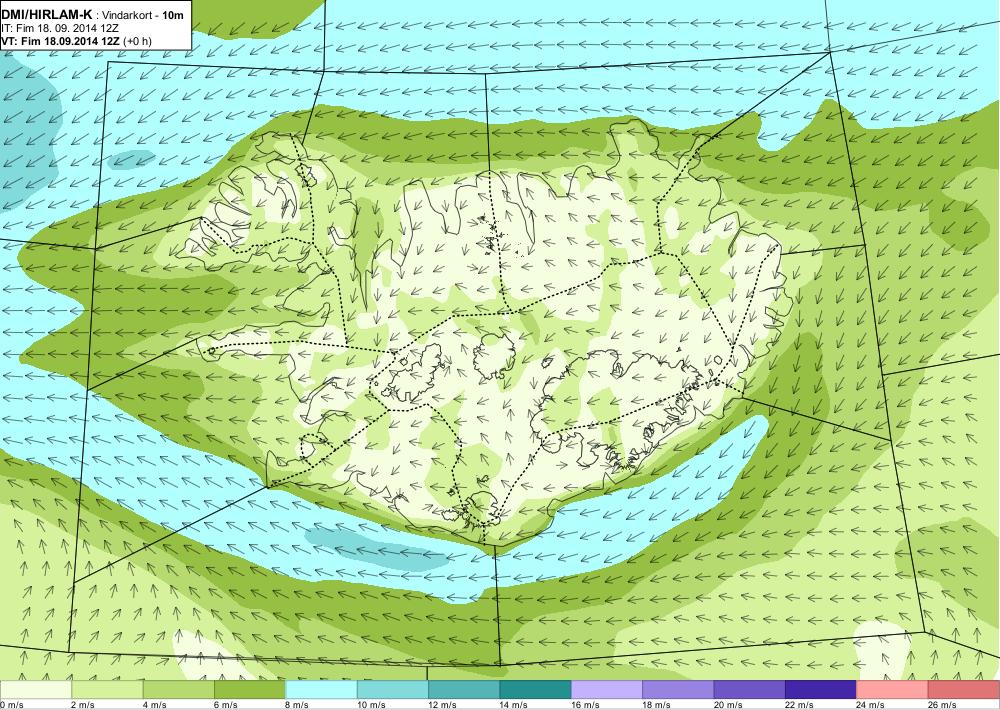Choose the violet 20–22 m/s legend swatch
Viewport: 1000px width, 710px height.
tap(750, 690)
